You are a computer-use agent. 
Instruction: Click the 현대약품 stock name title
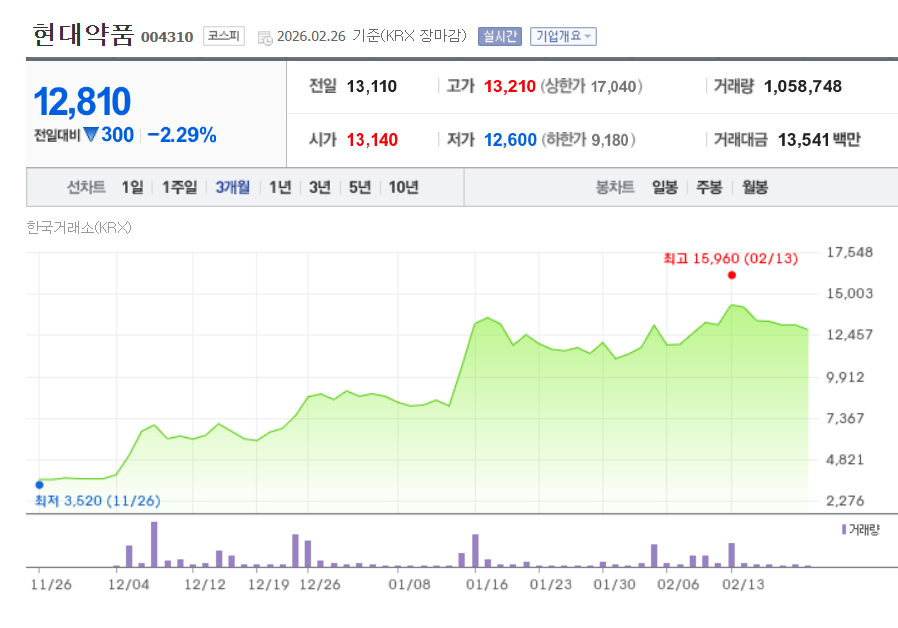pos(82,35)
